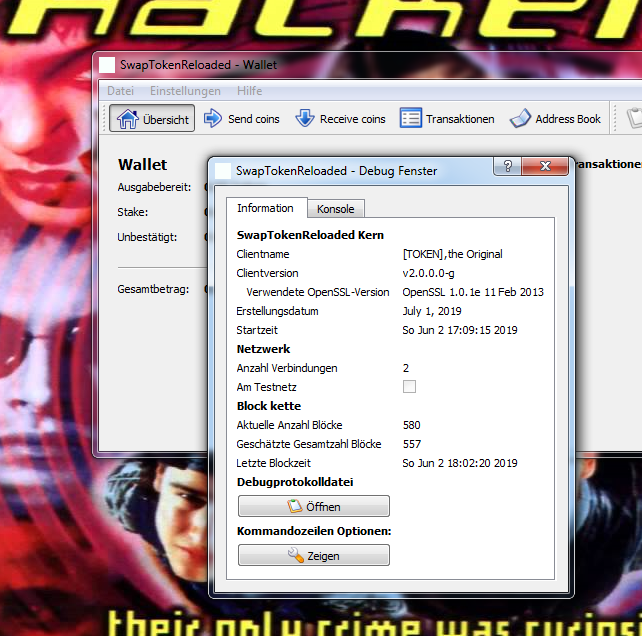642x637 pixels.
Task: Click the Clientname label
Action: 263,254
